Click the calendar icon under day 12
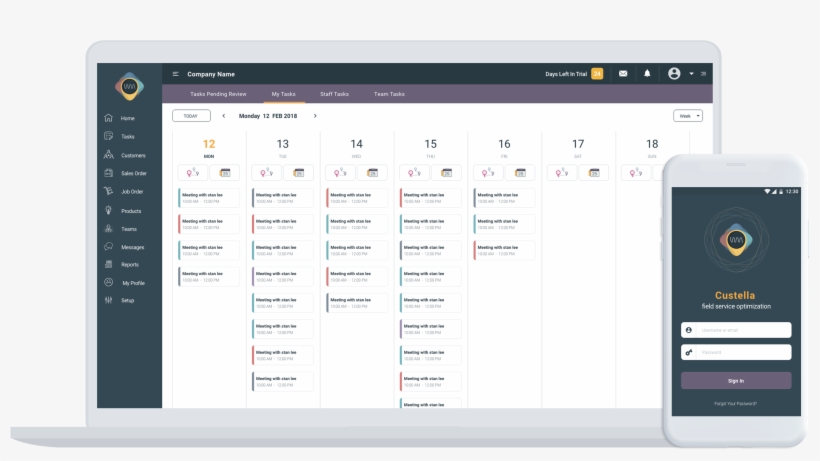820x461 pixels. click(x=224, y=172)
